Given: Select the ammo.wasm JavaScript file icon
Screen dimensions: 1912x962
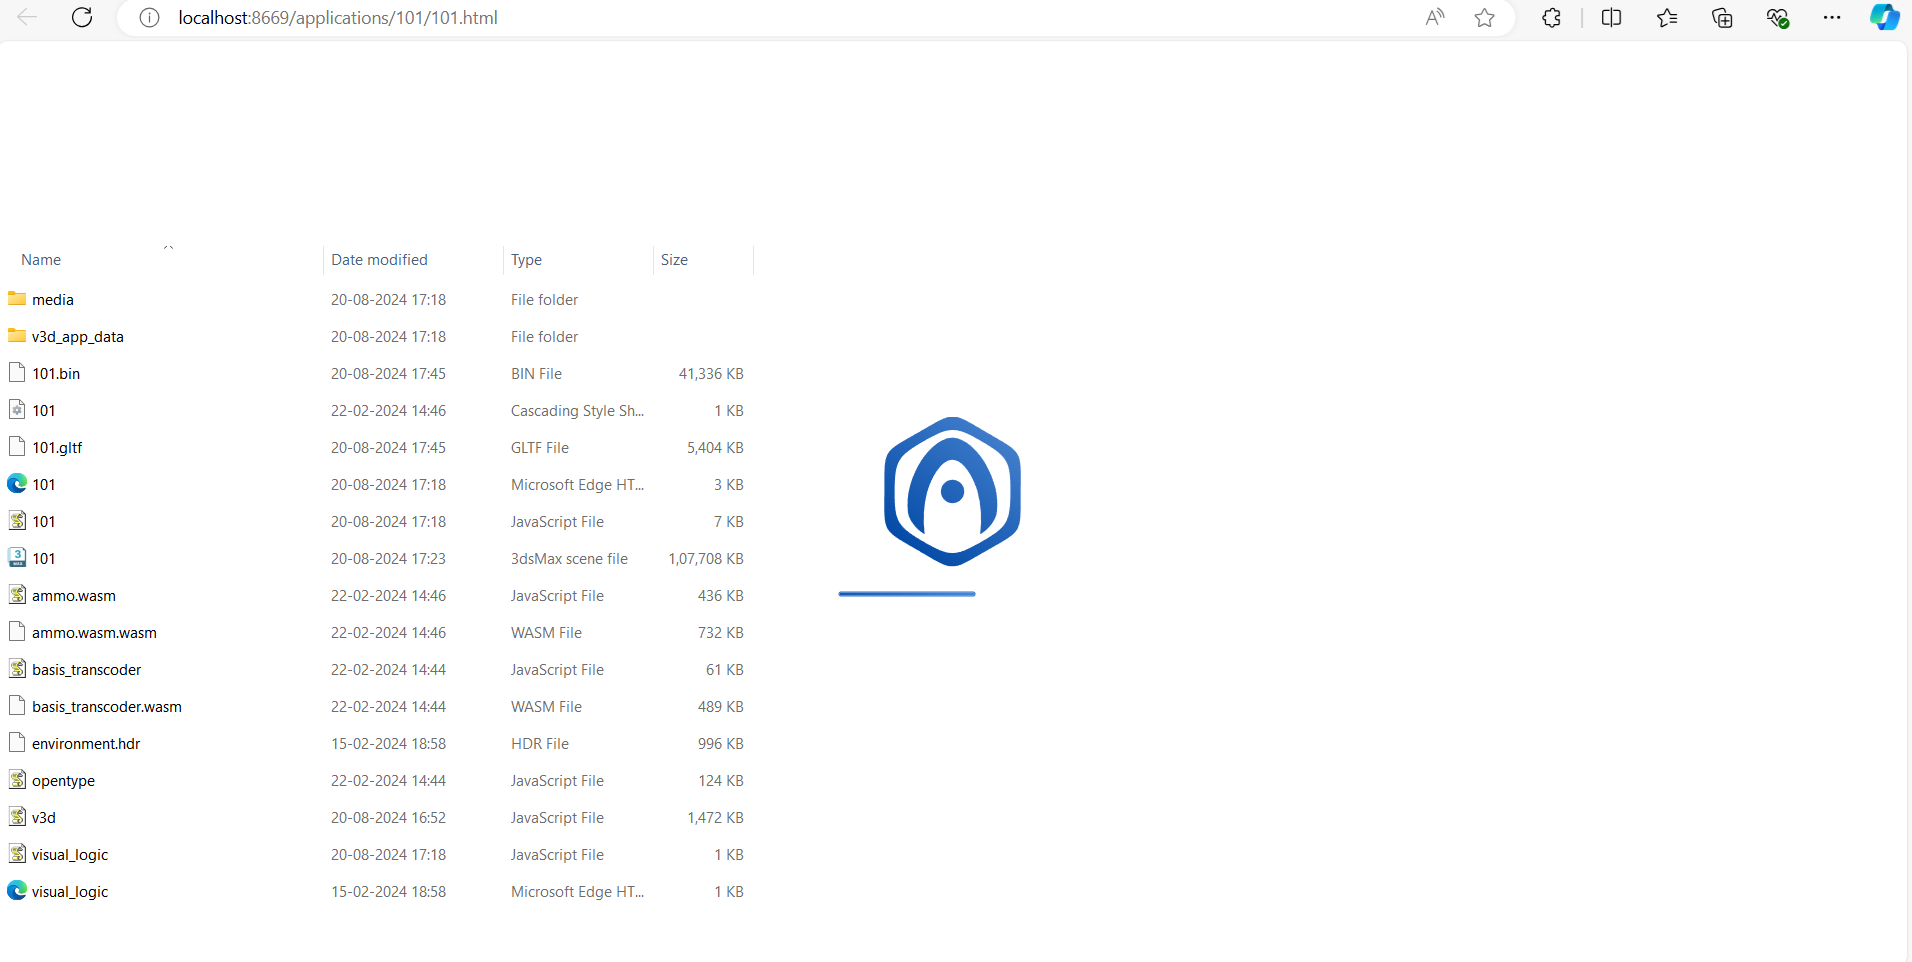Looking at the screenshot, I should tap(17, 595).
